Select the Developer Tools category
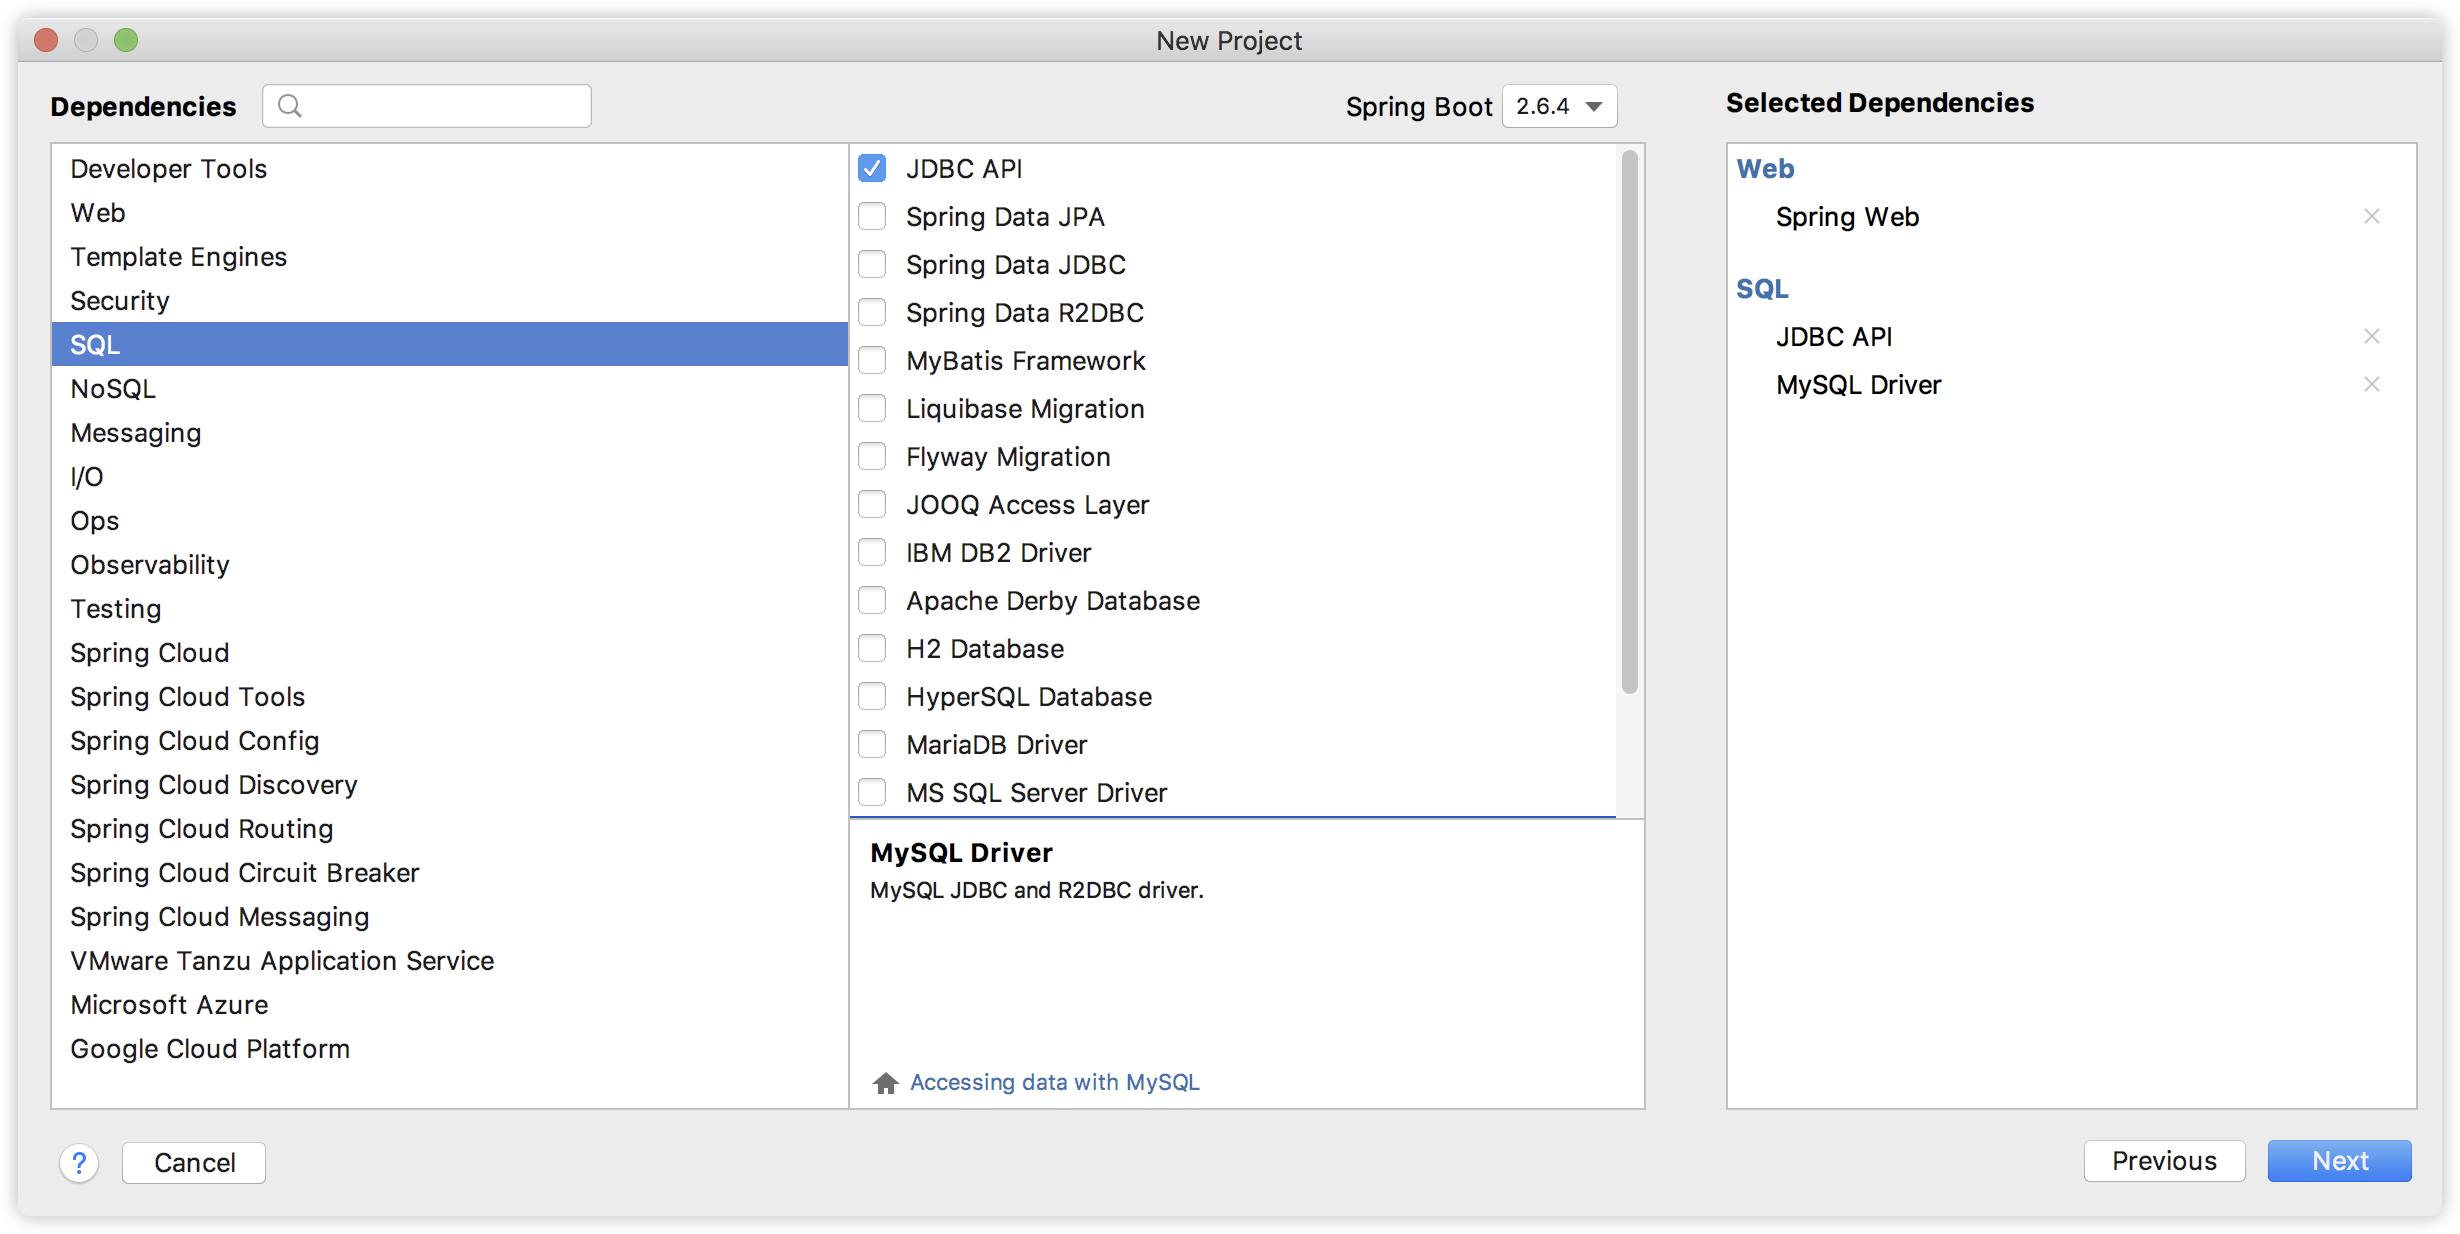Image resolution: width=2460 pixels, height=1234 pixels. 168,169
